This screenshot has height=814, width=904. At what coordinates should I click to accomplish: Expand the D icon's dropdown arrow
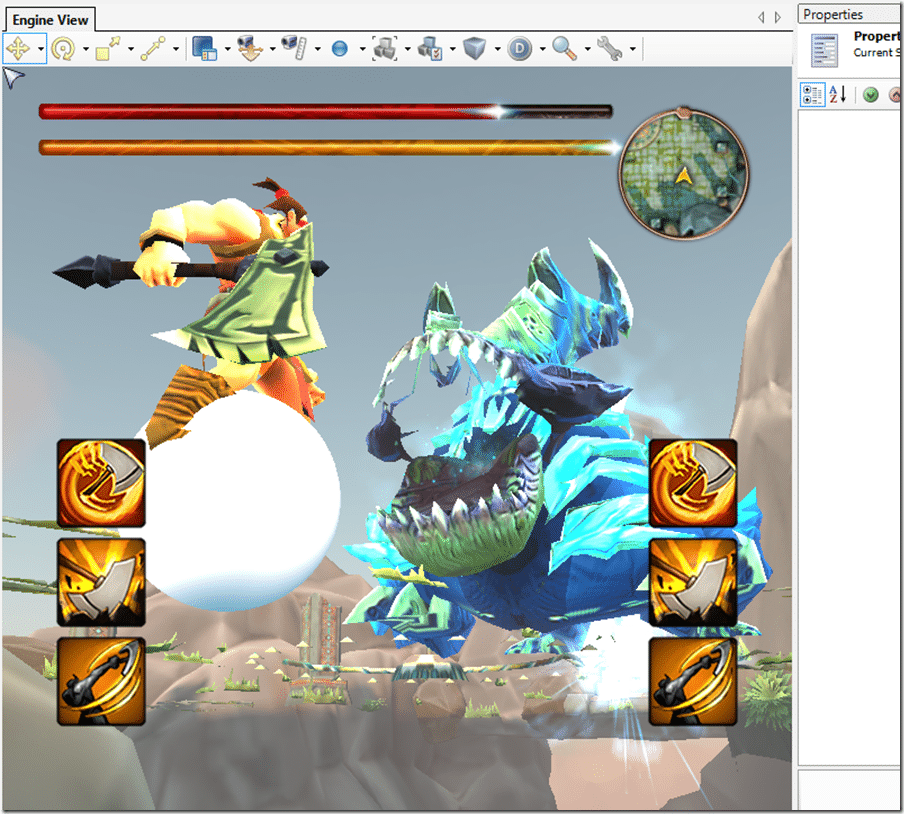[x=542, y=49]
